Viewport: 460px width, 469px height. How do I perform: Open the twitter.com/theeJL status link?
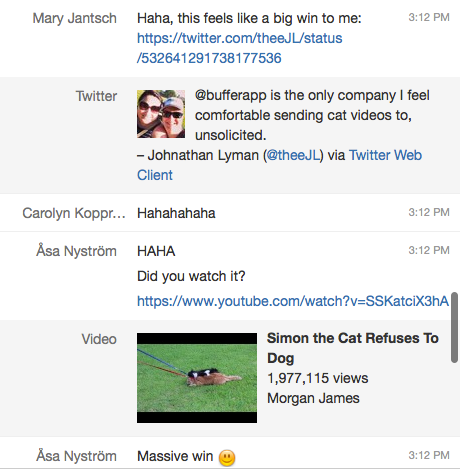240,48
